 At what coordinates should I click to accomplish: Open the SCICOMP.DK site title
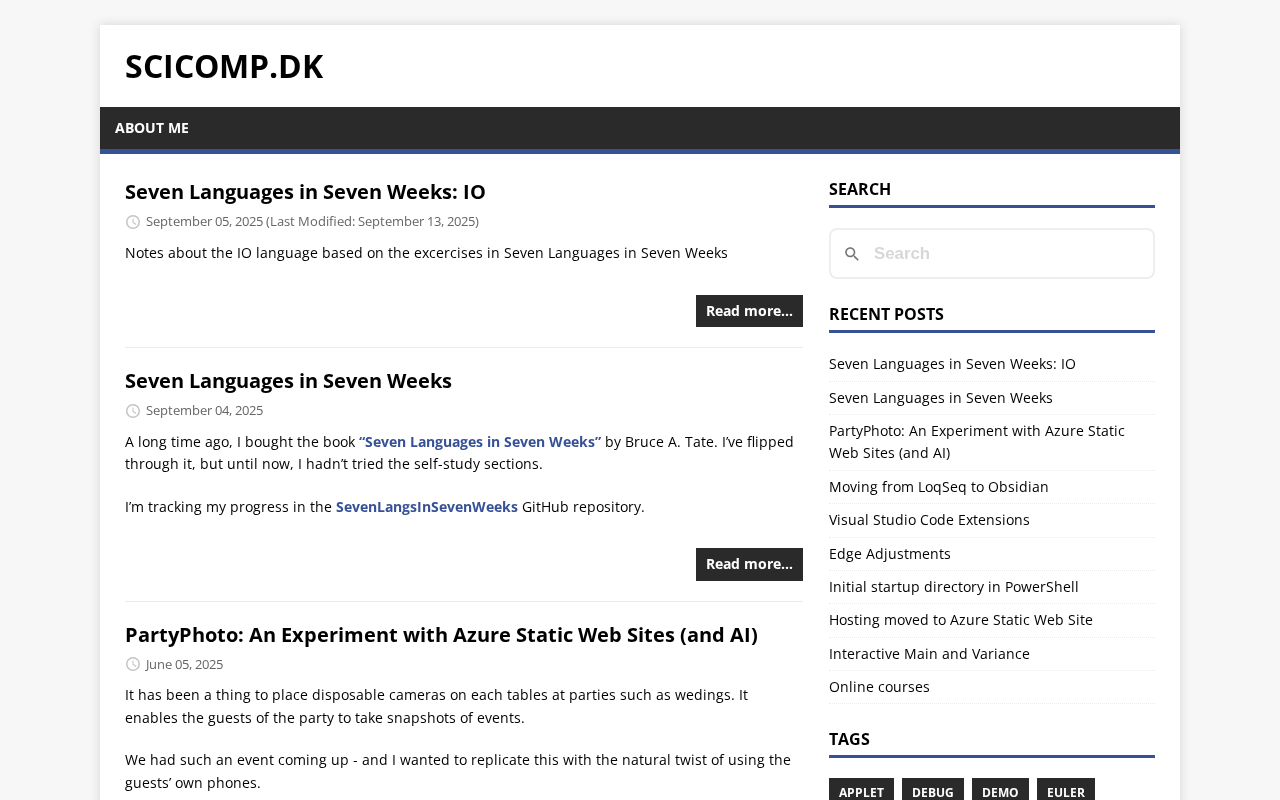224,66
